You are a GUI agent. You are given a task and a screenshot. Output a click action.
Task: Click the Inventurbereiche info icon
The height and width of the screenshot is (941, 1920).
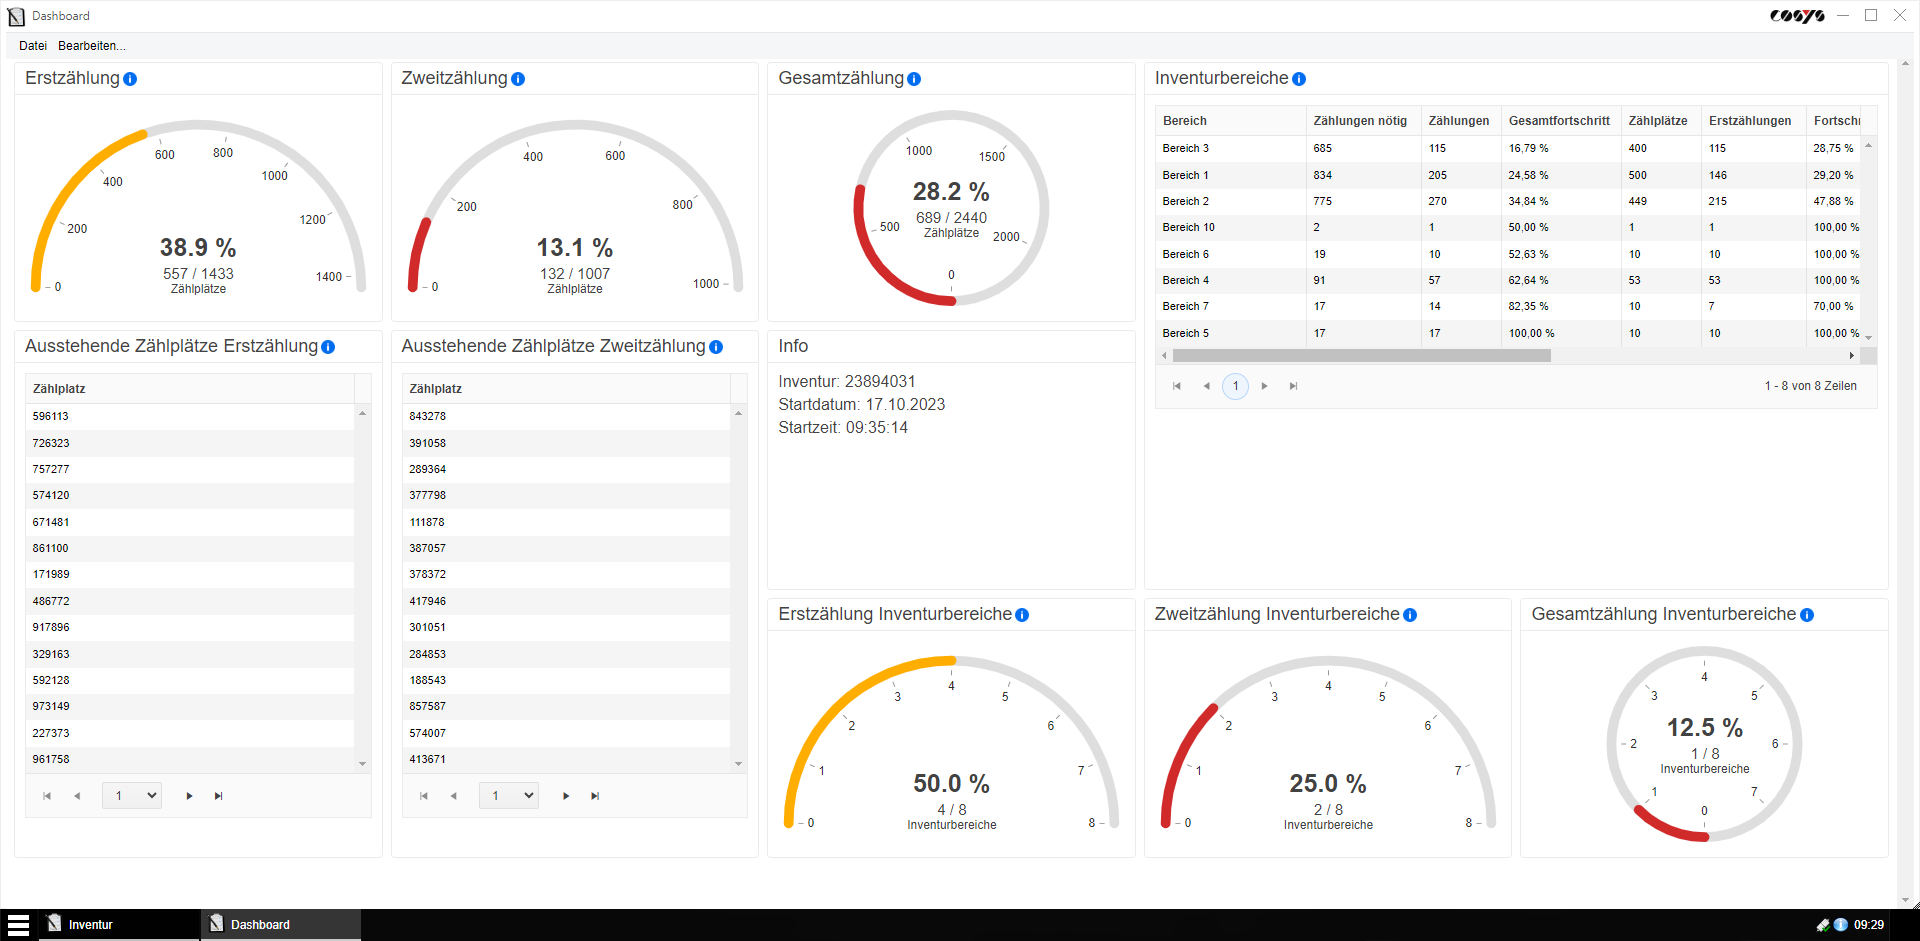(x=1299, y=79)
